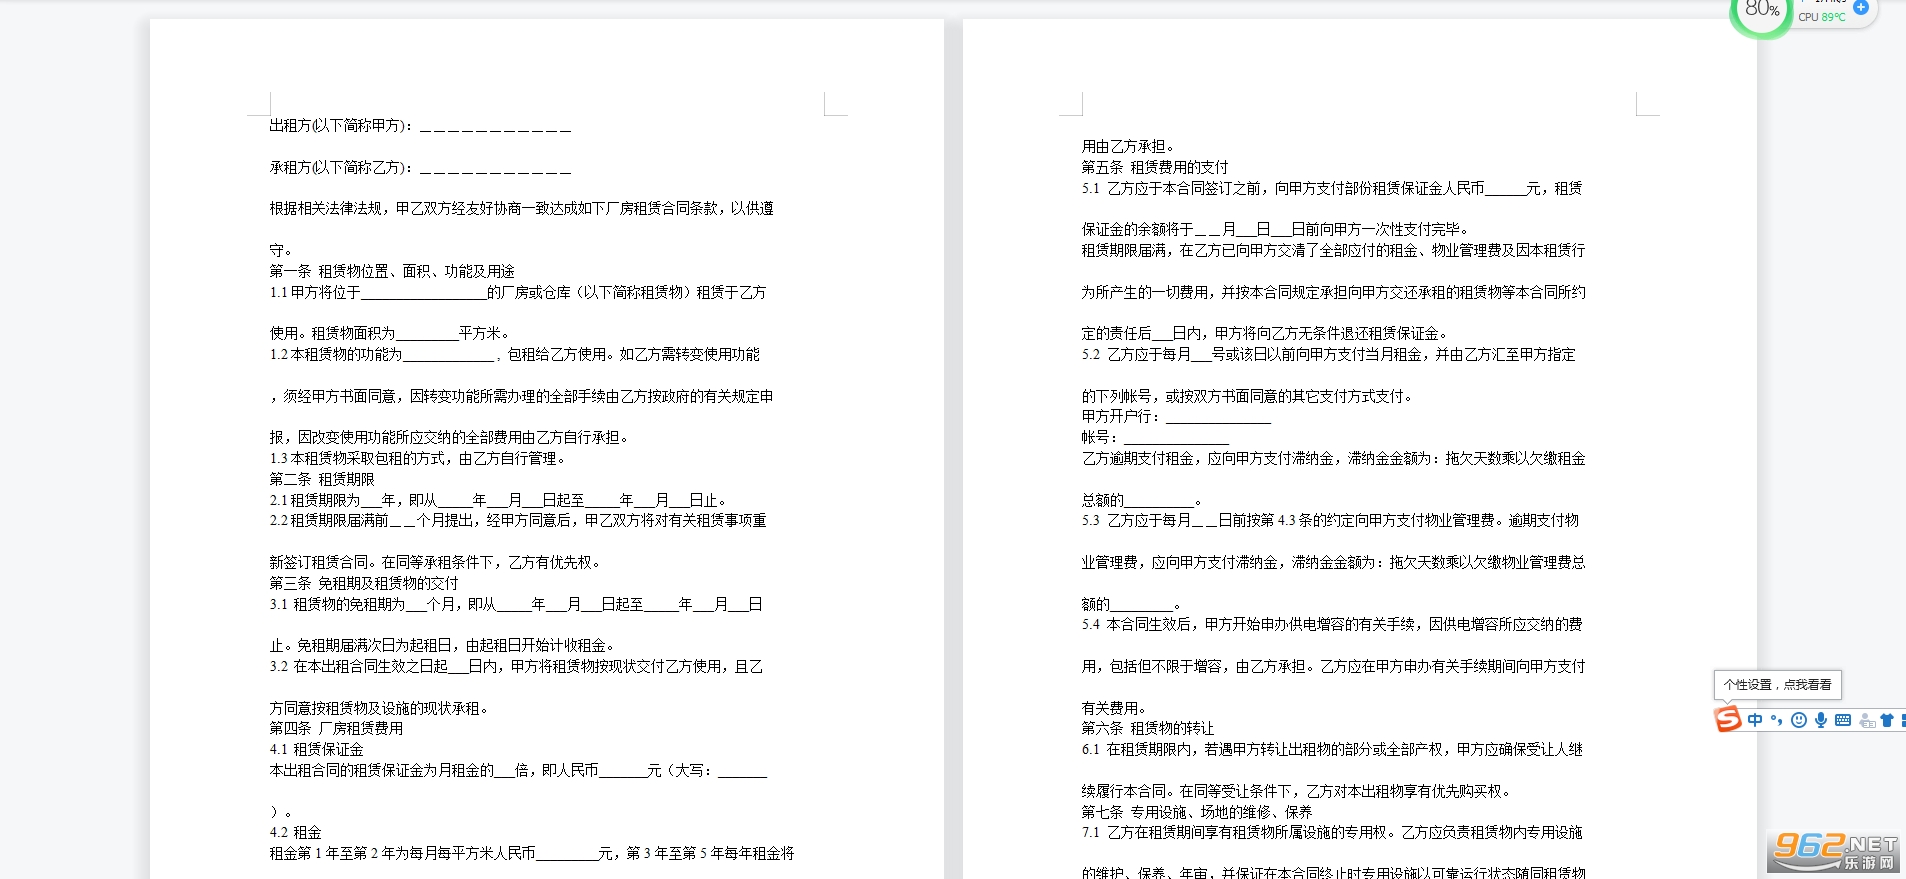Image resolution: width=1906 pixels, height=879 pixels.
Task: Click the greyed account login icon
Action: pyautogui.click(x=1866, y=720)
